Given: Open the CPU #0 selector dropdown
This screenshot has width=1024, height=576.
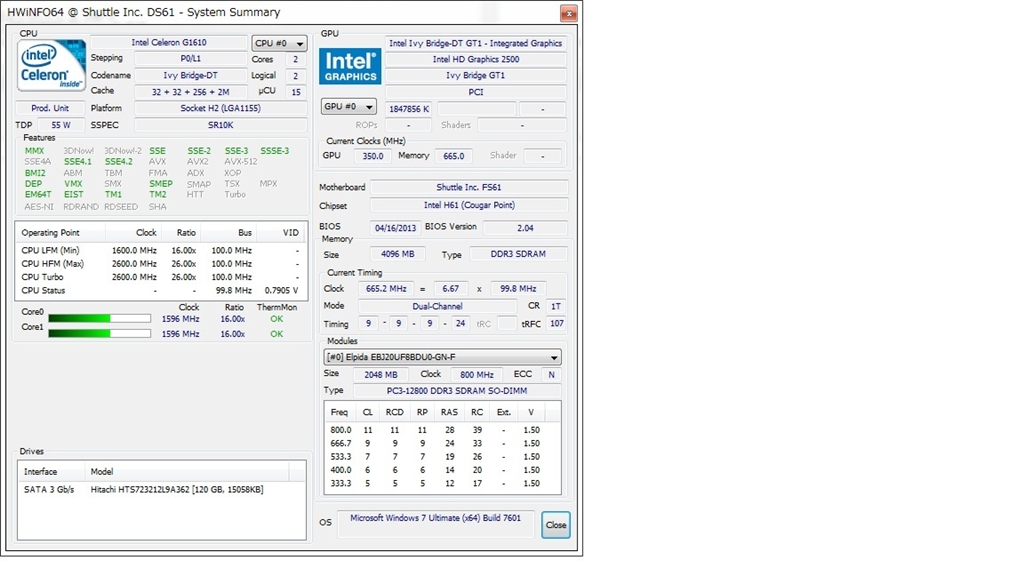Looking at the screenshot, I should (280, 43).
